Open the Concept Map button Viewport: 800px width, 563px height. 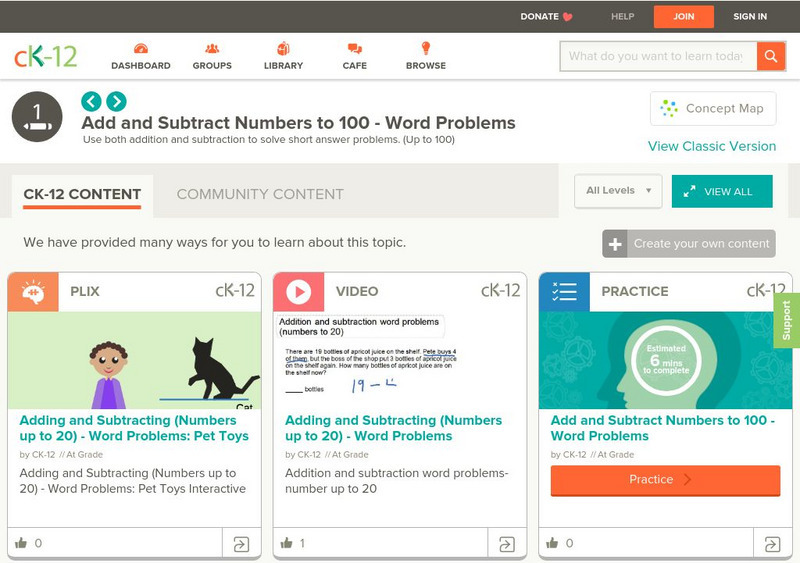[x=713, y=108]
